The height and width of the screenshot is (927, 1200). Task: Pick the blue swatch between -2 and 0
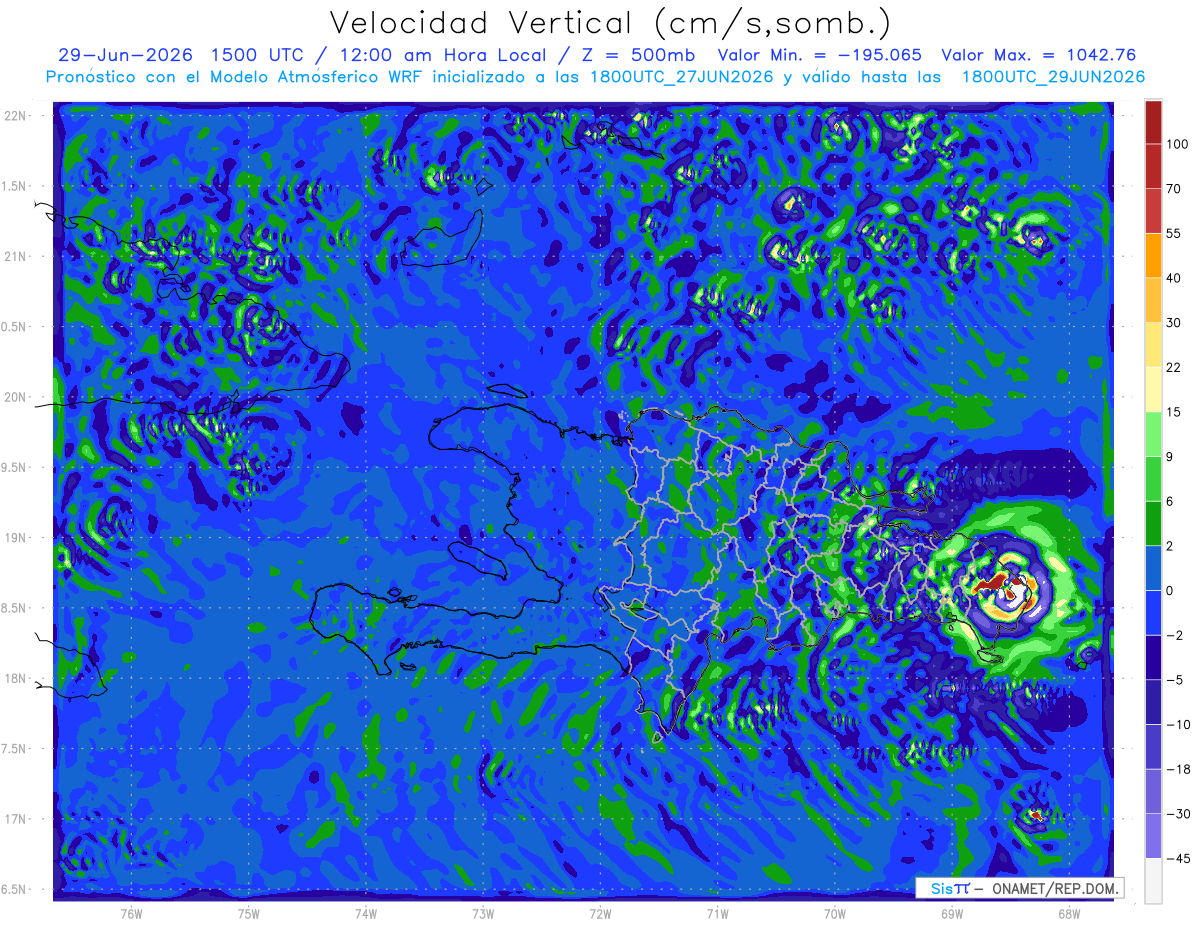(1153, 612)
